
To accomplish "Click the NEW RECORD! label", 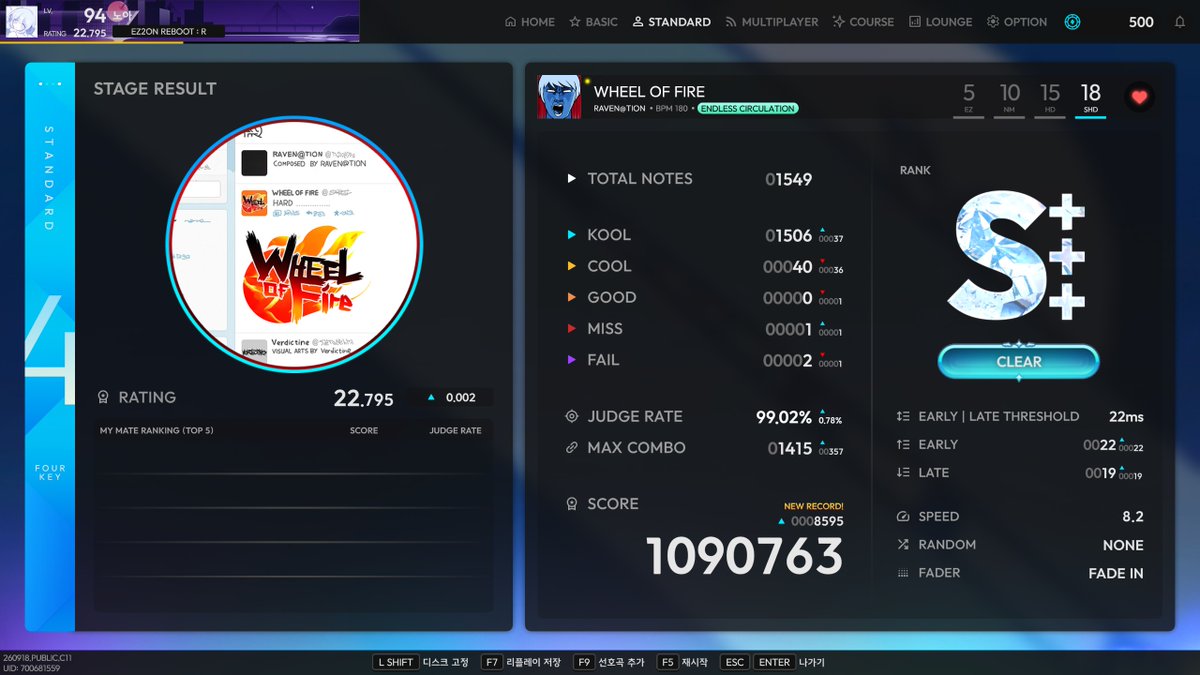I will pyautogui.click(x=813, y=506).
